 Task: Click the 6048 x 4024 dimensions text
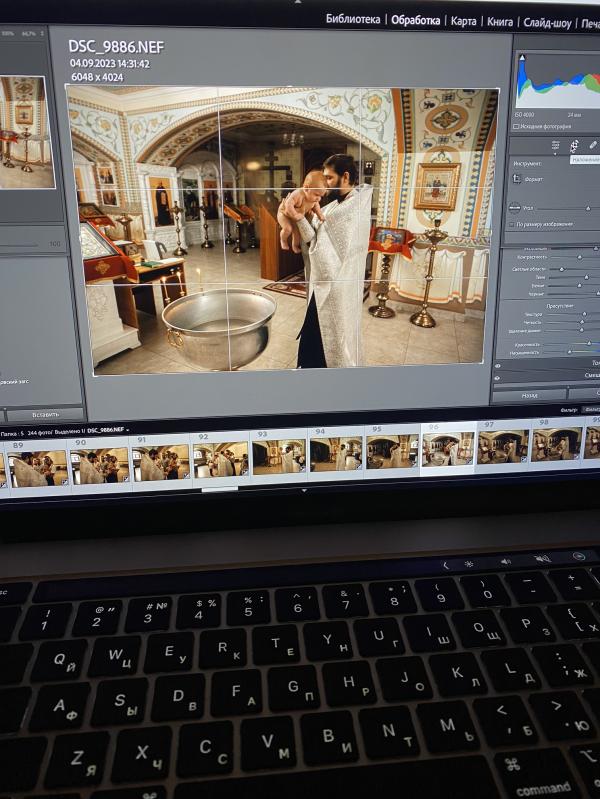(x=97, y=77)
